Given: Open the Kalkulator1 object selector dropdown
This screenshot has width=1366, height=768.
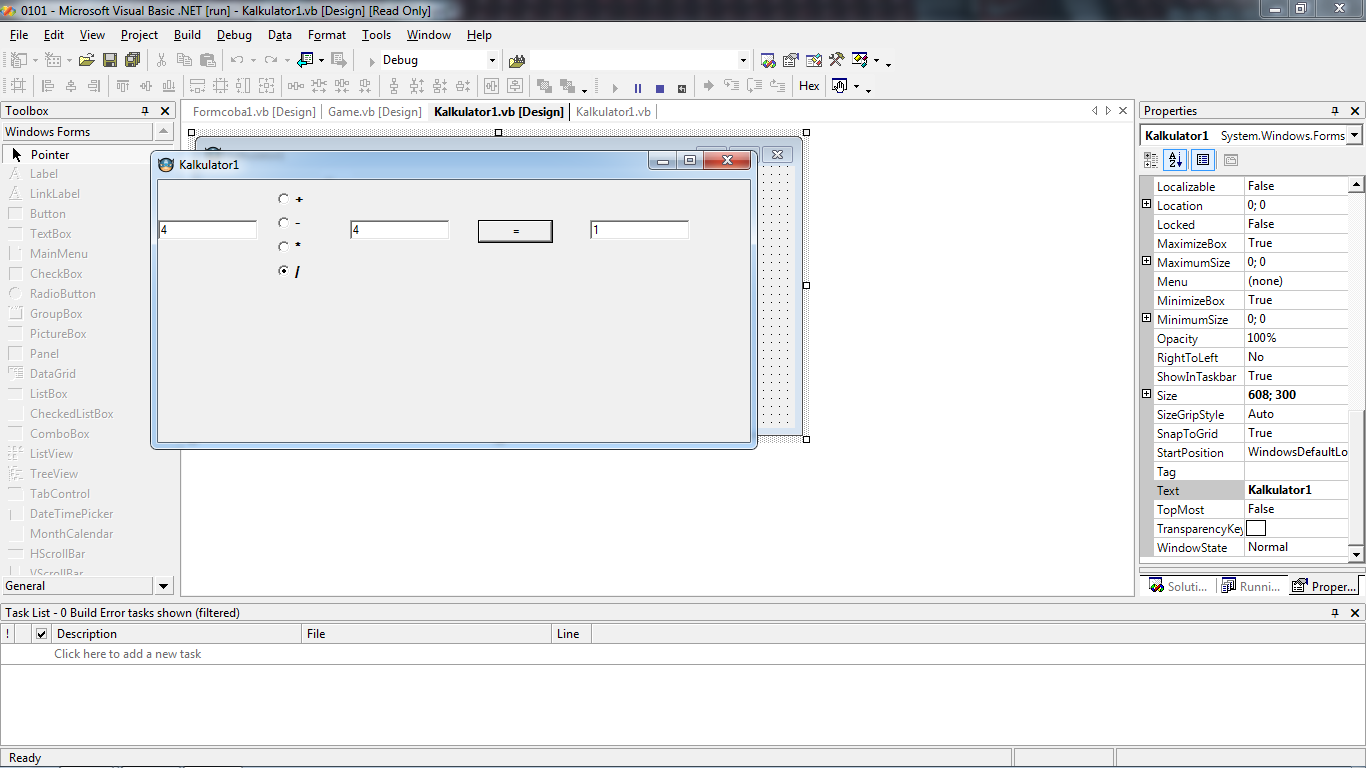Looking at the screenshot, I should click(x=1355, y=135).
